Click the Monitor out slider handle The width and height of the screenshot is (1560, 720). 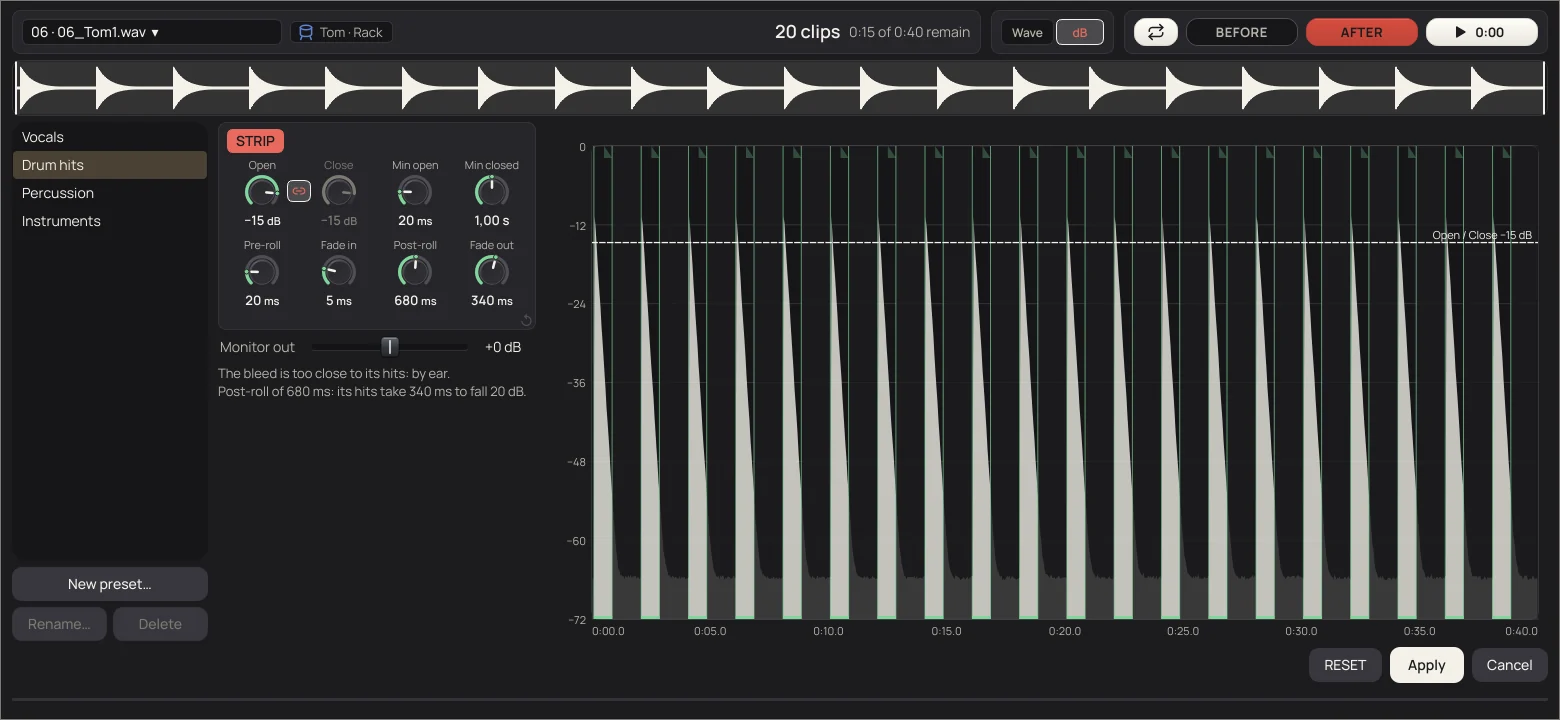(390, 347)
